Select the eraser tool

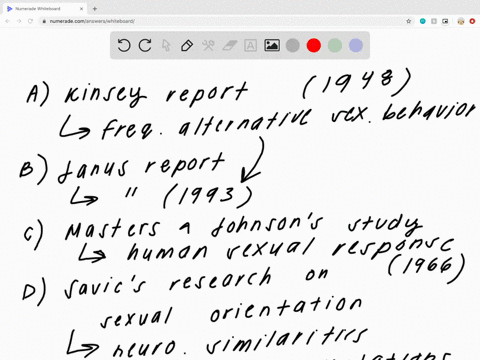pyautogui.click(x=229, y=45)
